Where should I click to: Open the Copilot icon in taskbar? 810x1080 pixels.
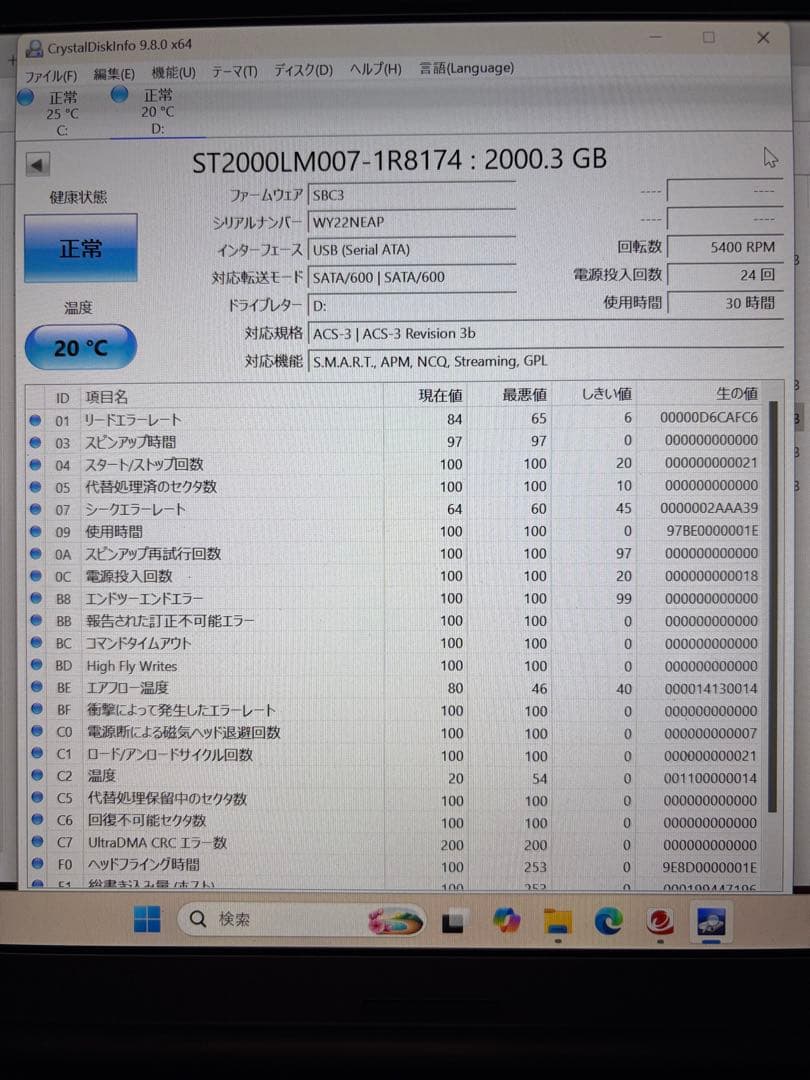coord(506,920)
